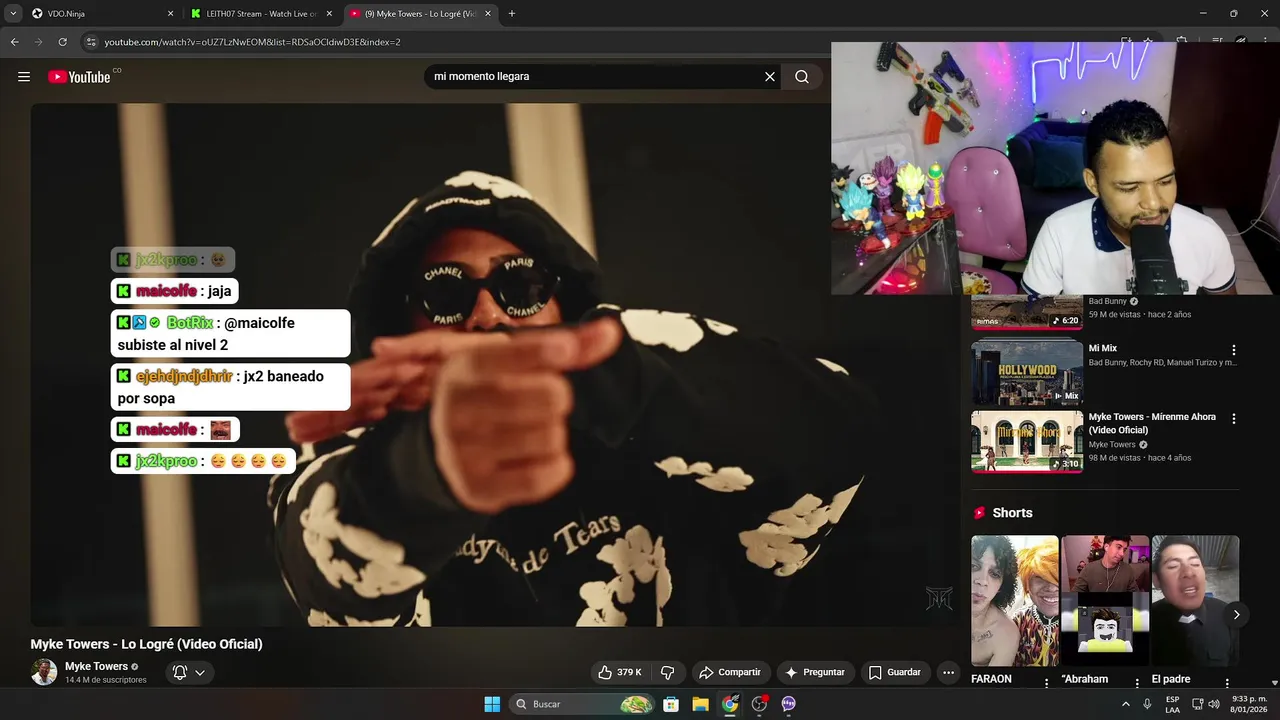Image resolution: width=1280 pixels, height=720 pixels.
Task: Open the volume tray icon
Action: [x=1214, y=704]
